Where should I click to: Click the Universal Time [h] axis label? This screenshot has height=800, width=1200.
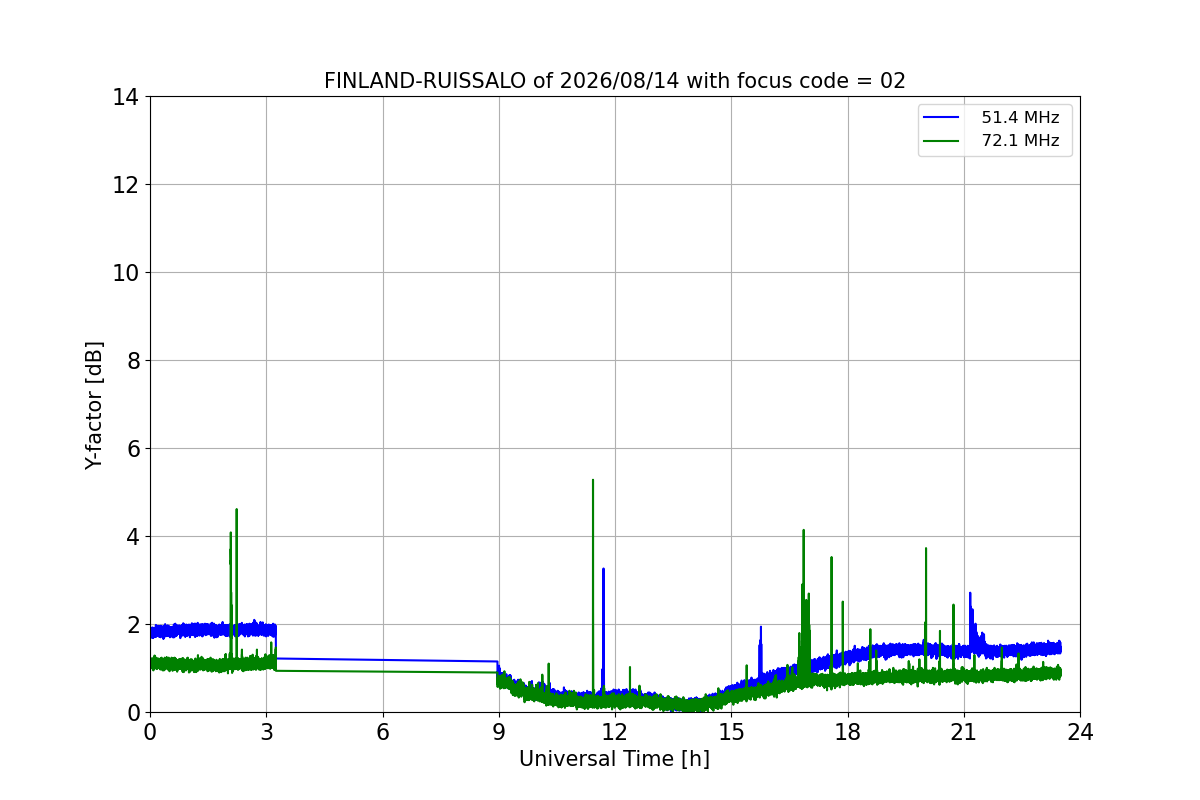(614, 759)
